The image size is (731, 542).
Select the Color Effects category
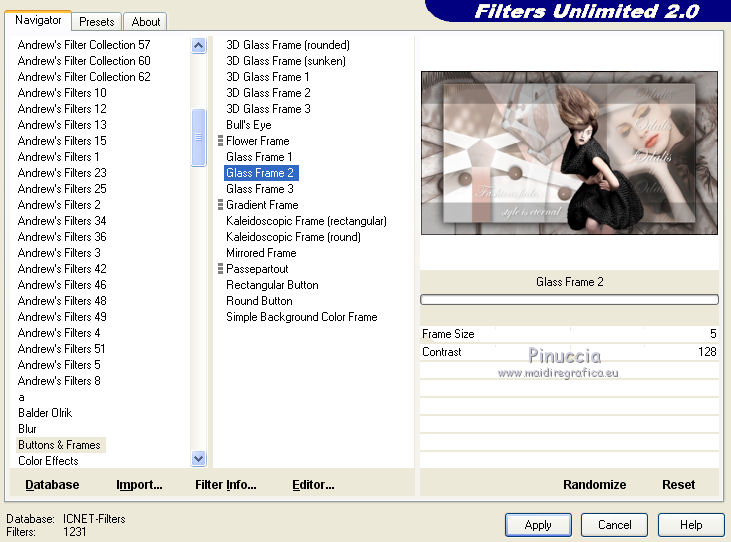48,461
